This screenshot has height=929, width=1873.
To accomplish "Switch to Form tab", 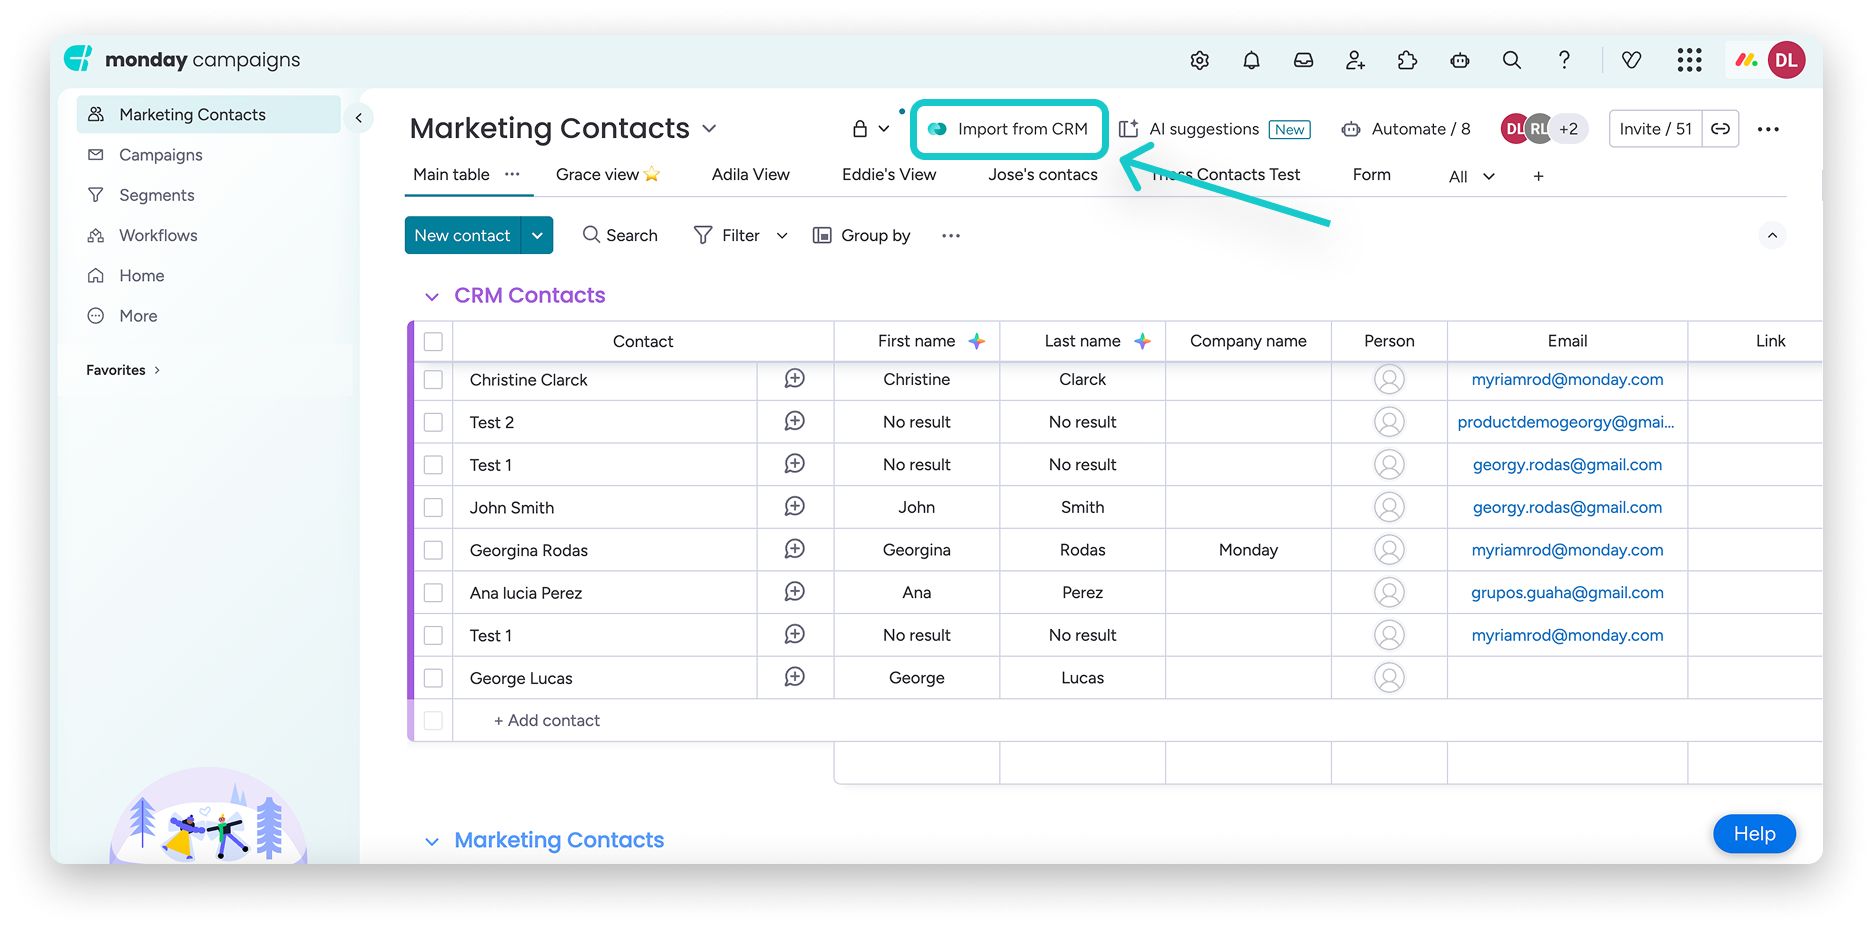I will pos(1372,174).
